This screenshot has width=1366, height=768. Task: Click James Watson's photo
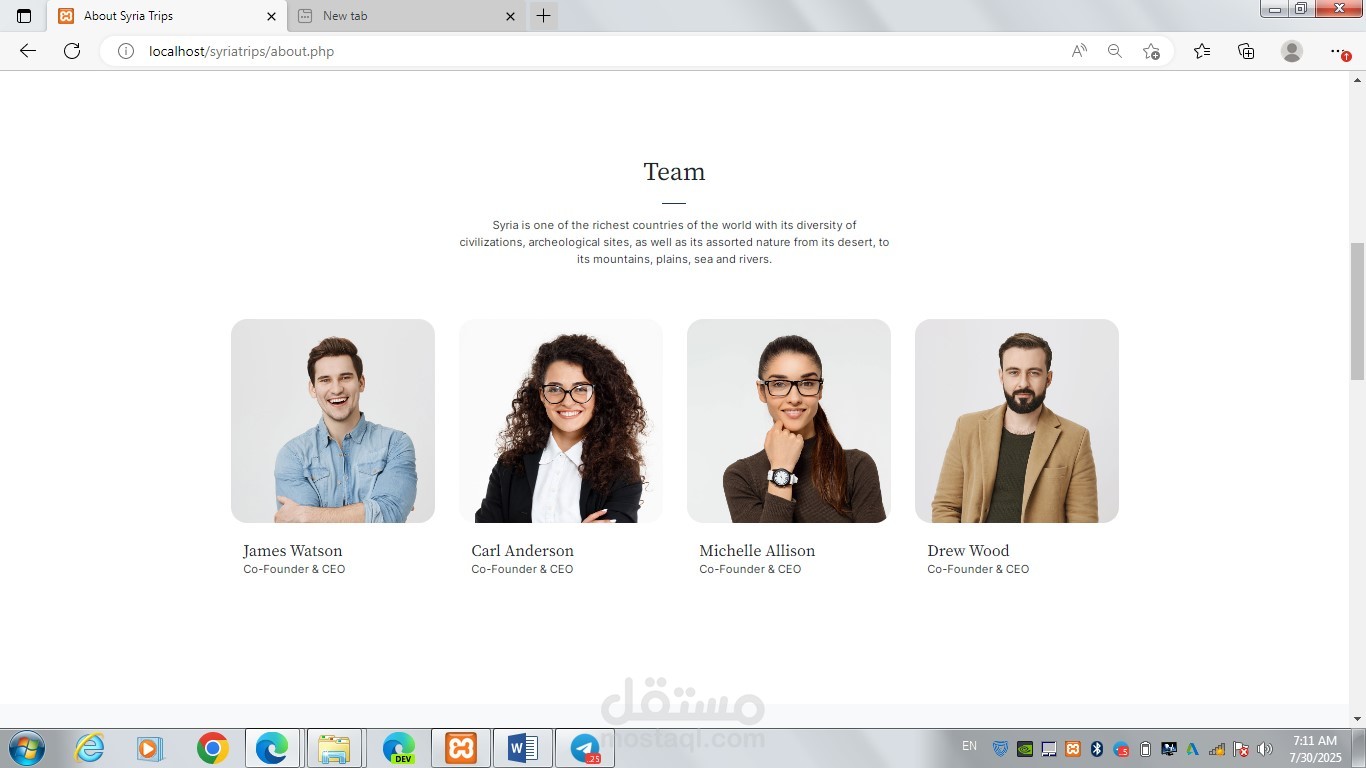pyautogui.click(x=333, y=421)
